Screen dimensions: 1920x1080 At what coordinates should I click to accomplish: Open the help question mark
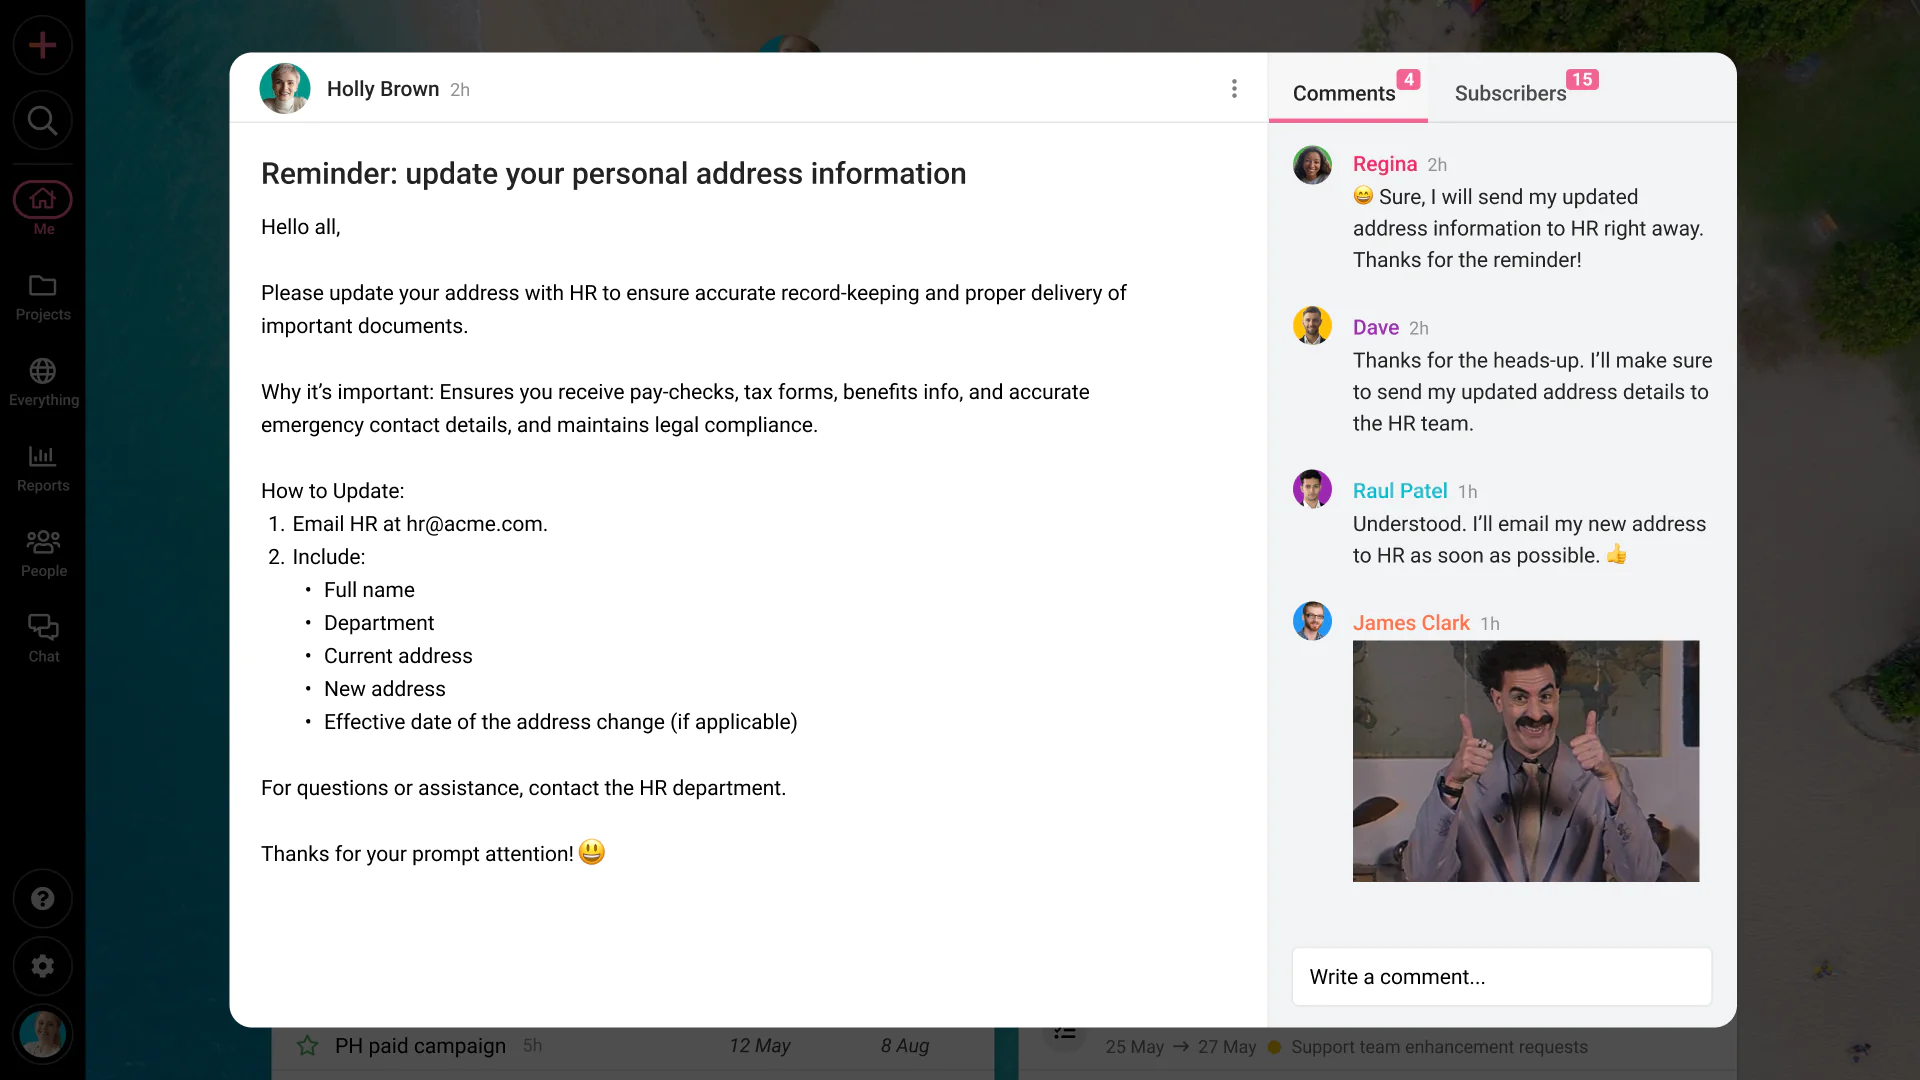coord(42,898)
